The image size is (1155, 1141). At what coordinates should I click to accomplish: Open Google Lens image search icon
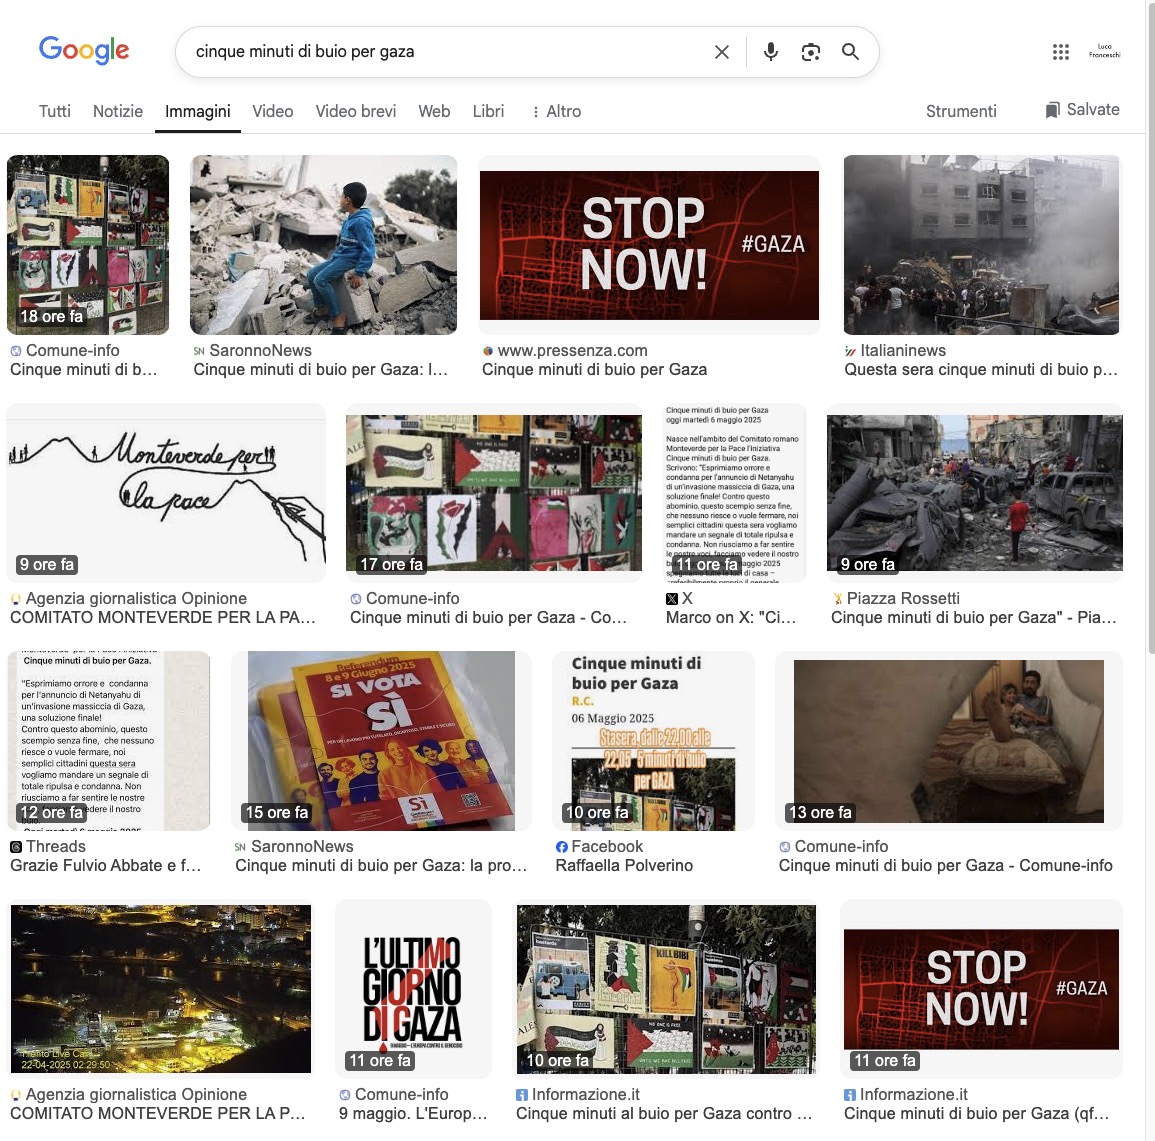tap(810, 52)
